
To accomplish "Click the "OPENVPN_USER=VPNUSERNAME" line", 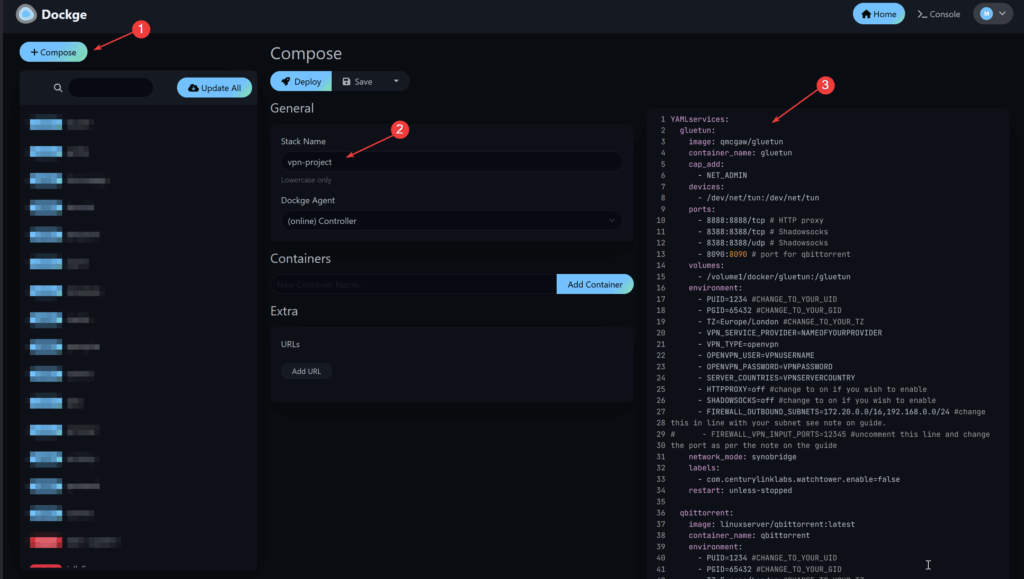I will point(756,356).
